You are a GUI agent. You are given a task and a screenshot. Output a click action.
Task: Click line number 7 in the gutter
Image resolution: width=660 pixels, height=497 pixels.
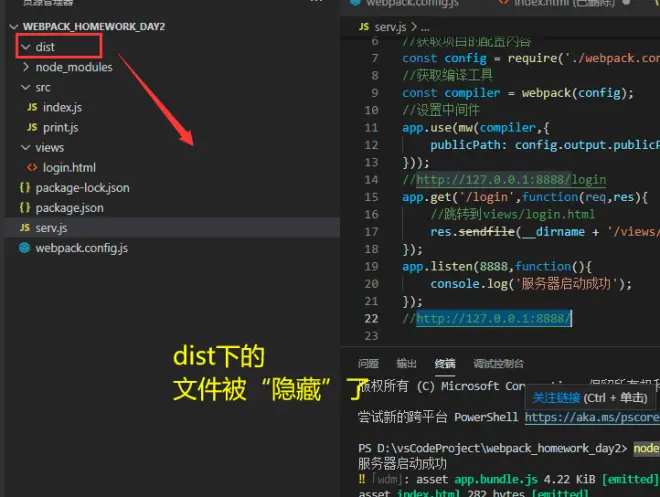[375, 58]
